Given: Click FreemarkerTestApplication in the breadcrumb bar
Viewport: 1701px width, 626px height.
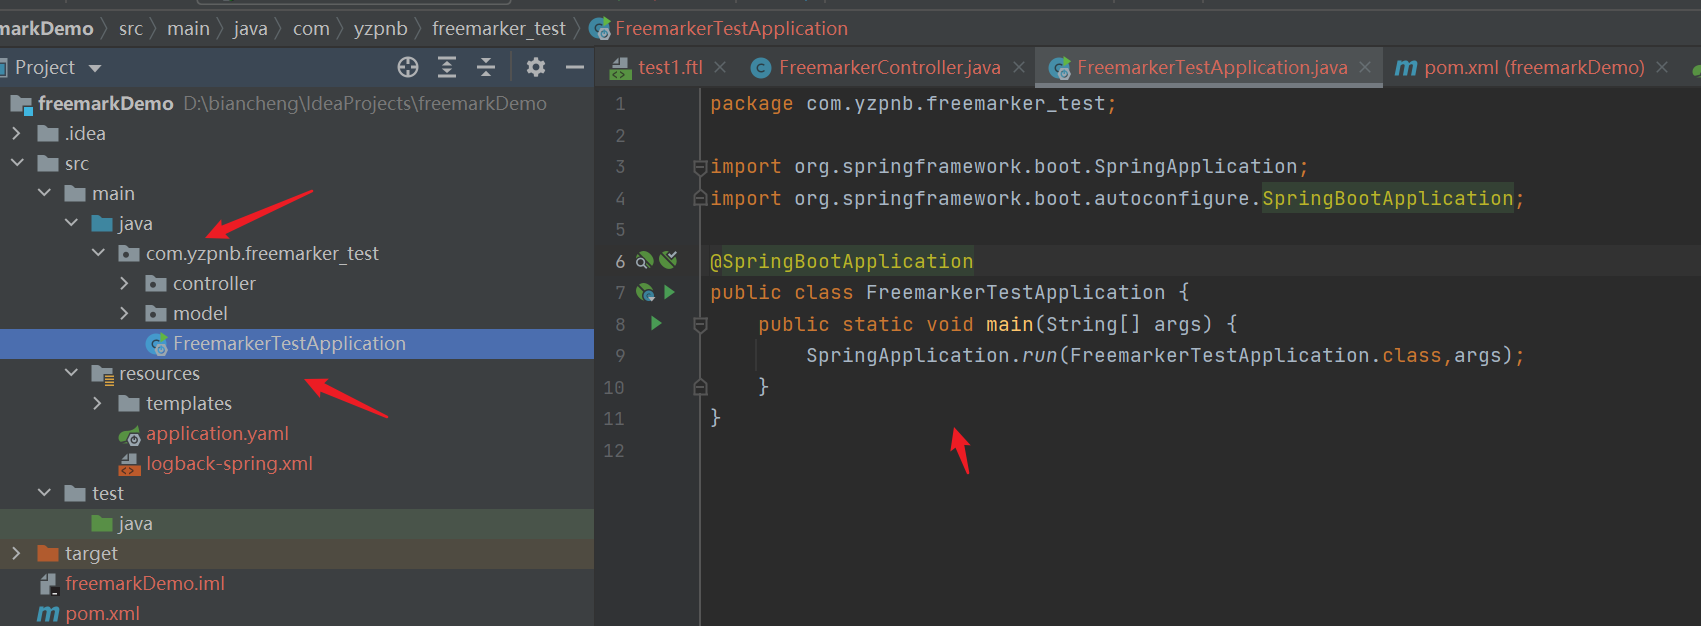Looking at the screenshot, I should pos(731,28).
